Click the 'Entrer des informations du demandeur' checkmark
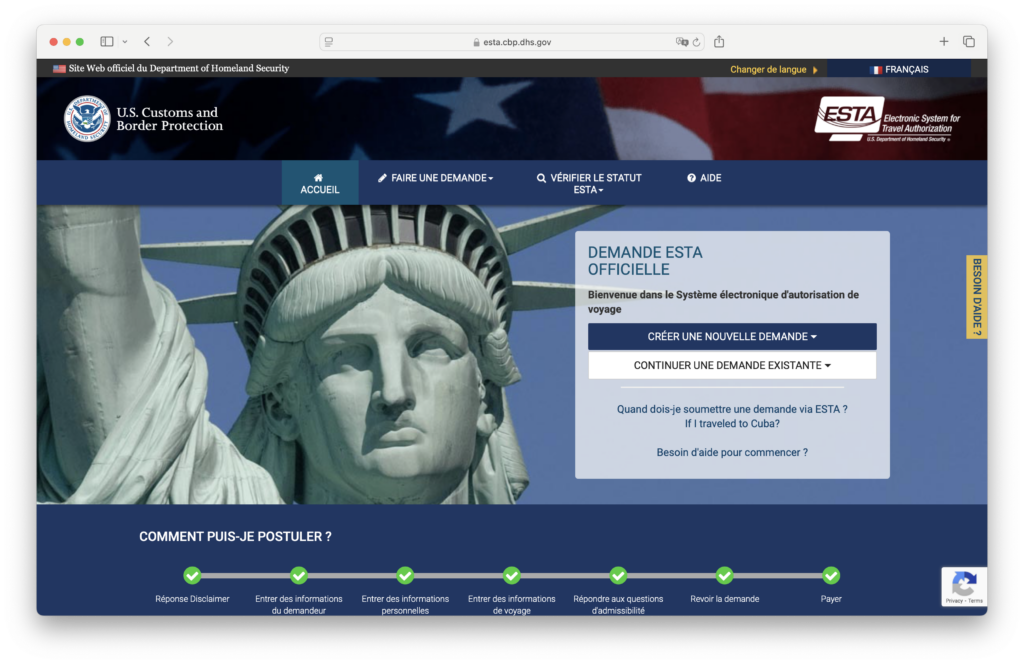This screenshot has height=664, width=1024. pyautogui.click(x=298, y=575)
